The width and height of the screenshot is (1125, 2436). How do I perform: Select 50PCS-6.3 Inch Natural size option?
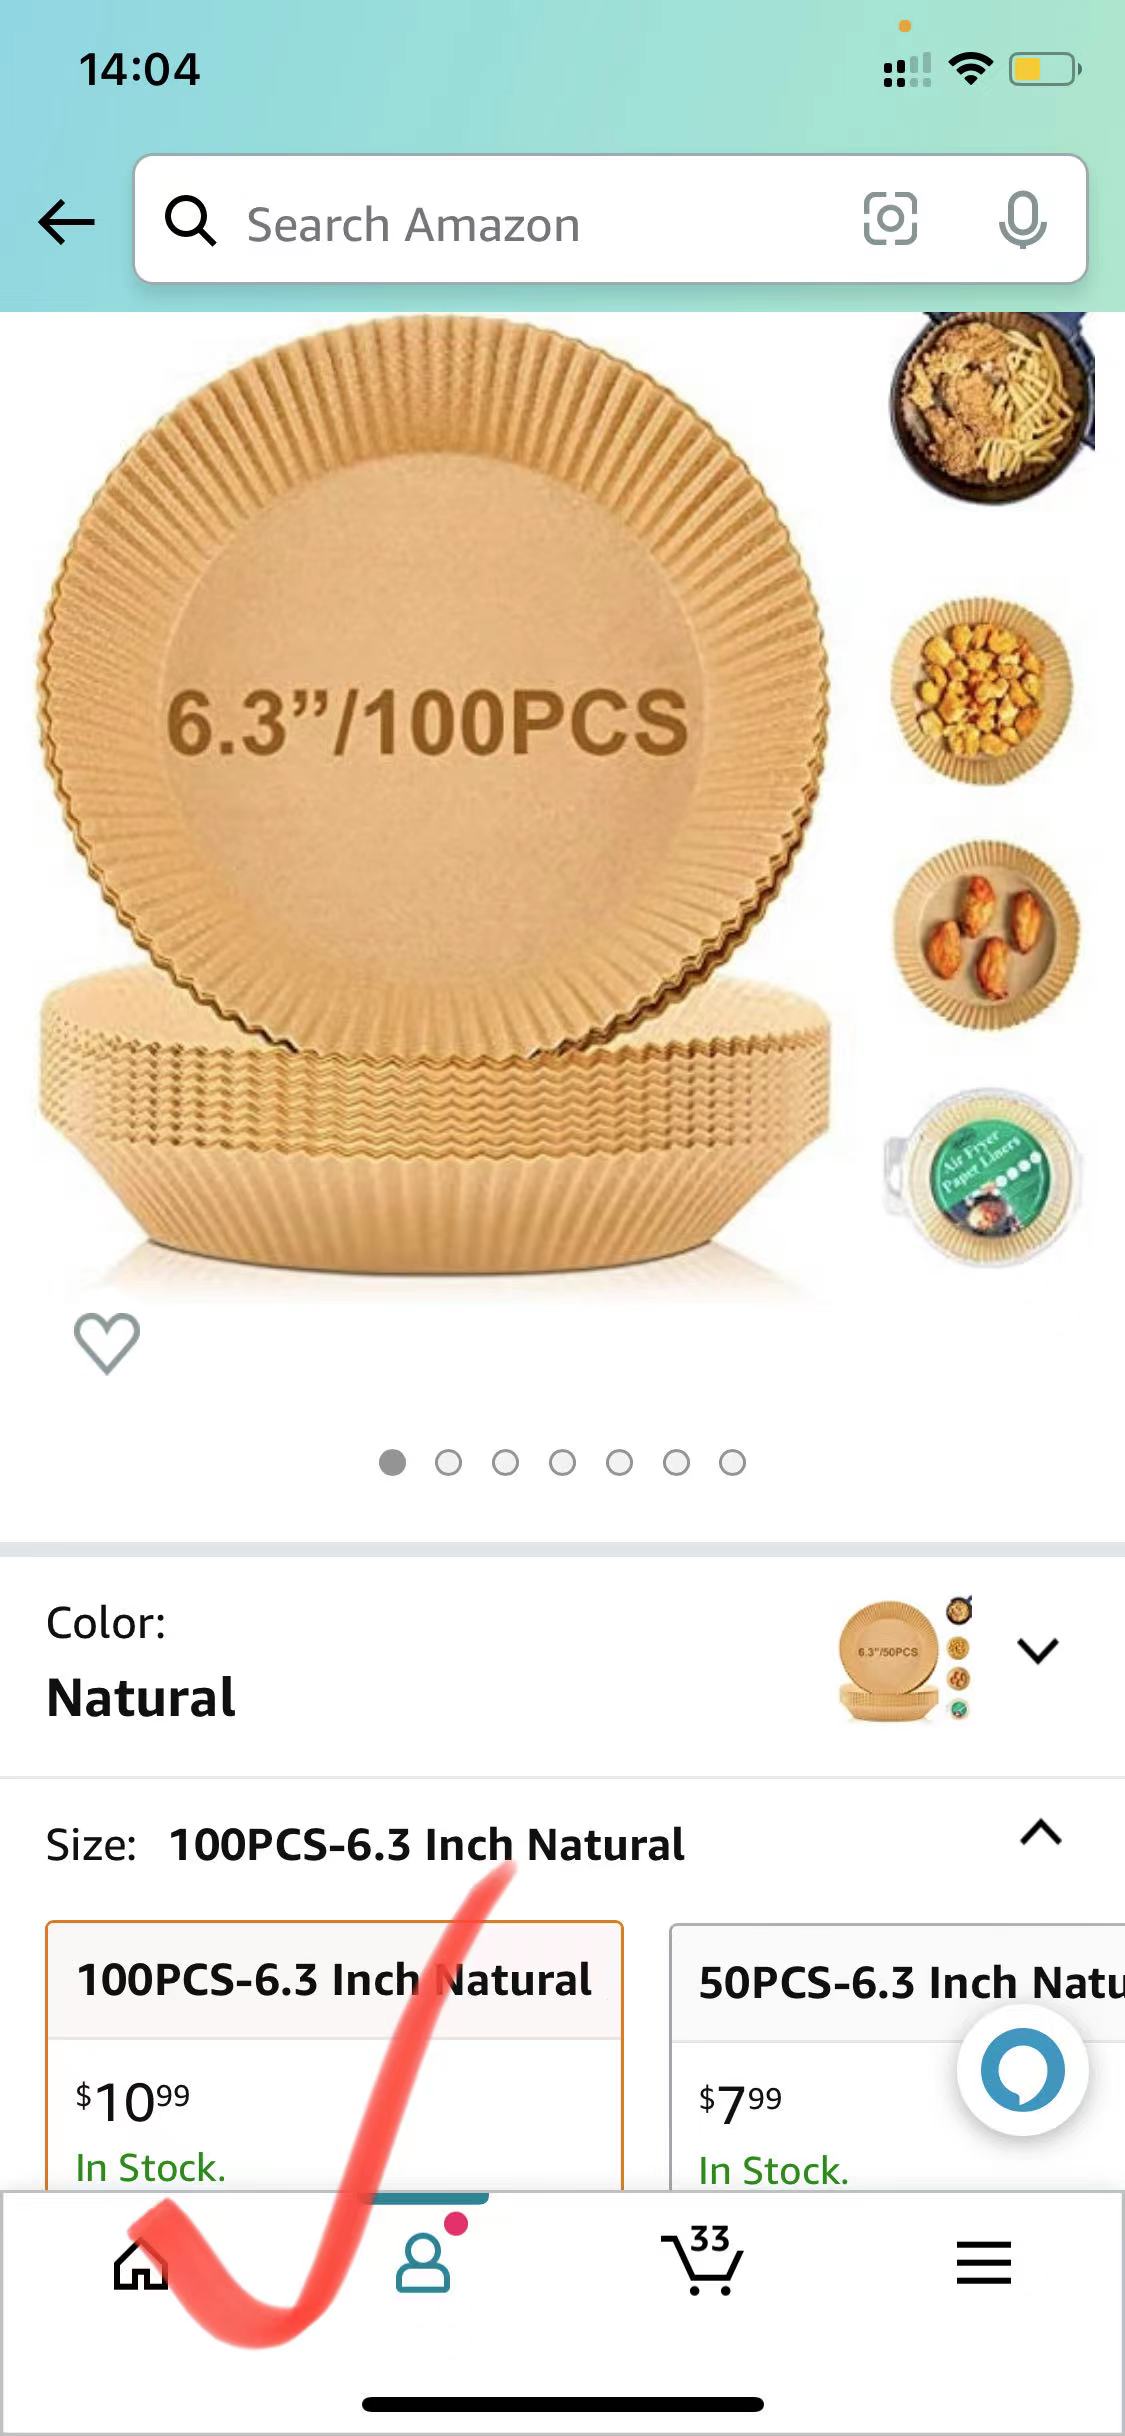tap(897, 2058)
